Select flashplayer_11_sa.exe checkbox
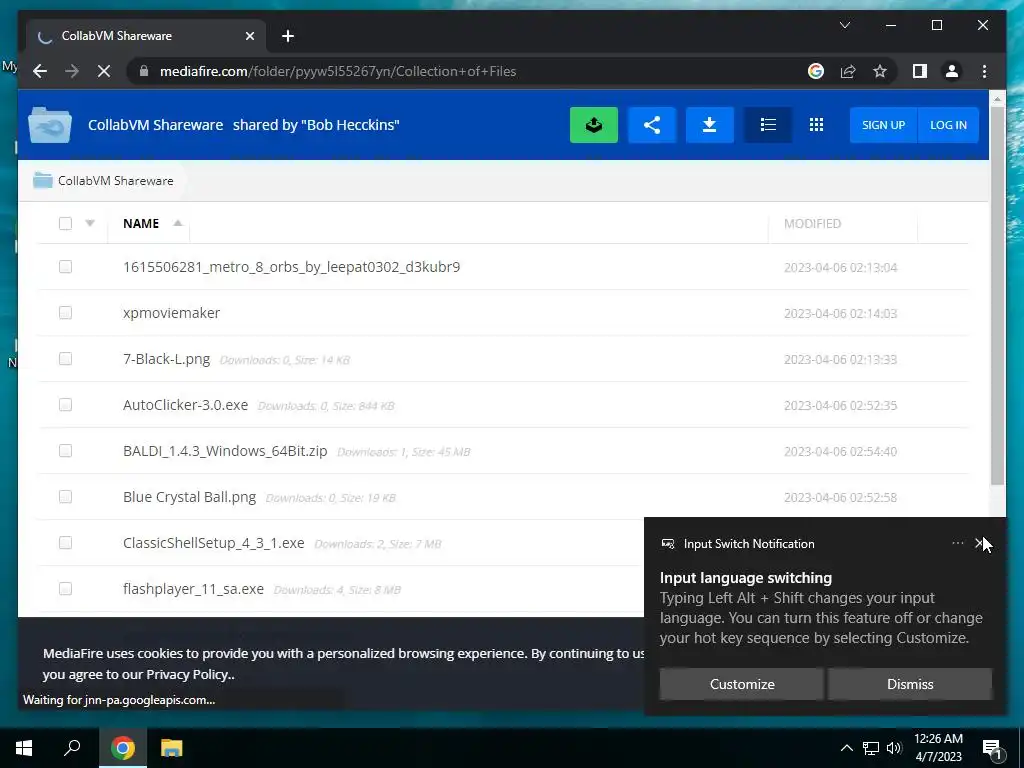 65,589
